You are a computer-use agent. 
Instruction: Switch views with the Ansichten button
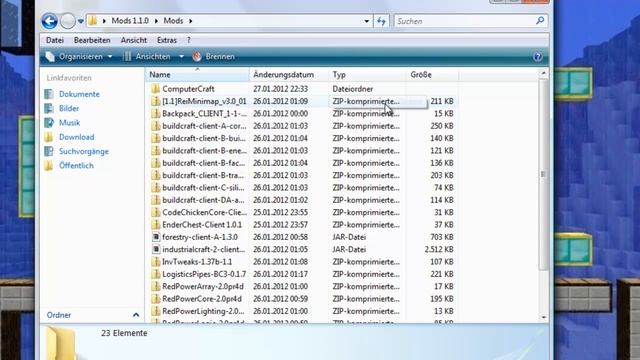pos(147,57)
